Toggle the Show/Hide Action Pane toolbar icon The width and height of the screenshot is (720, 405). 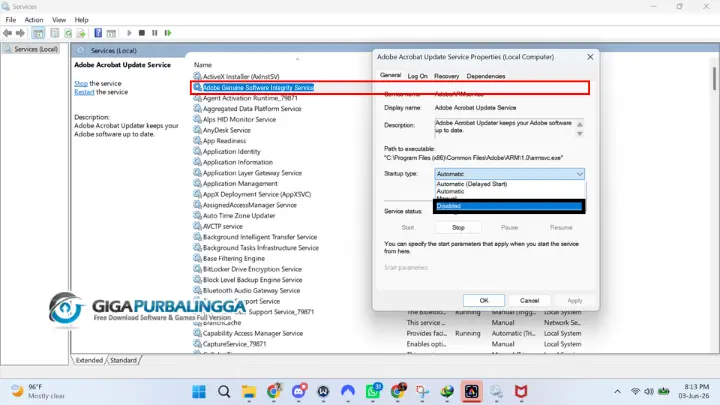(x=111, y=33)
